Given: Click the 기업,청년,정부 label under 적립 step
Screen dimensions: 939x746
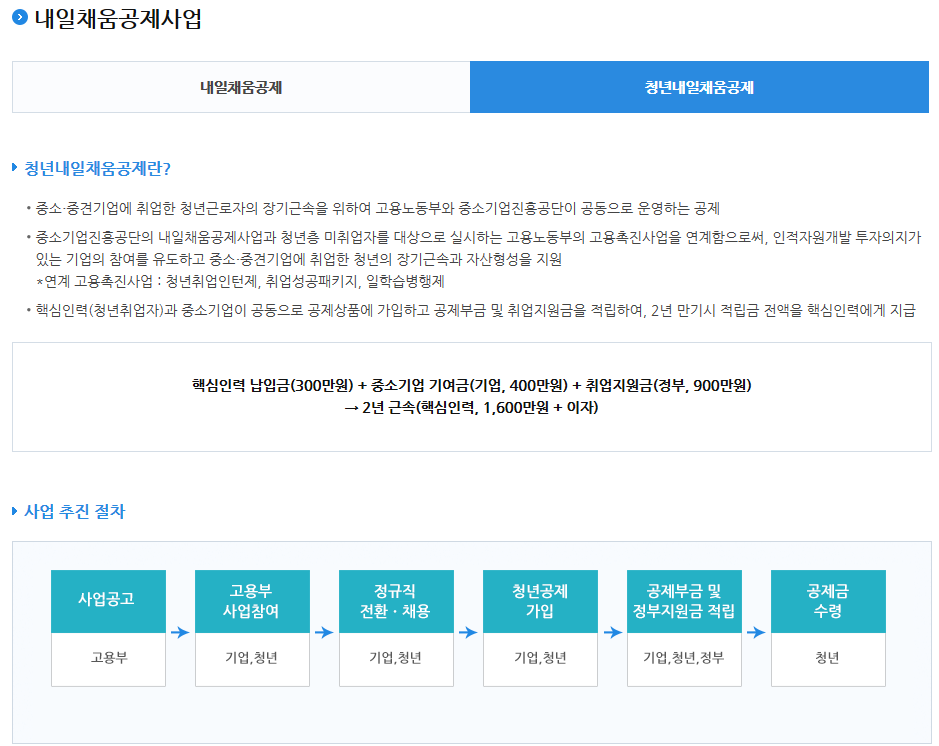Looking at the screenshot, I should point(684,658).
